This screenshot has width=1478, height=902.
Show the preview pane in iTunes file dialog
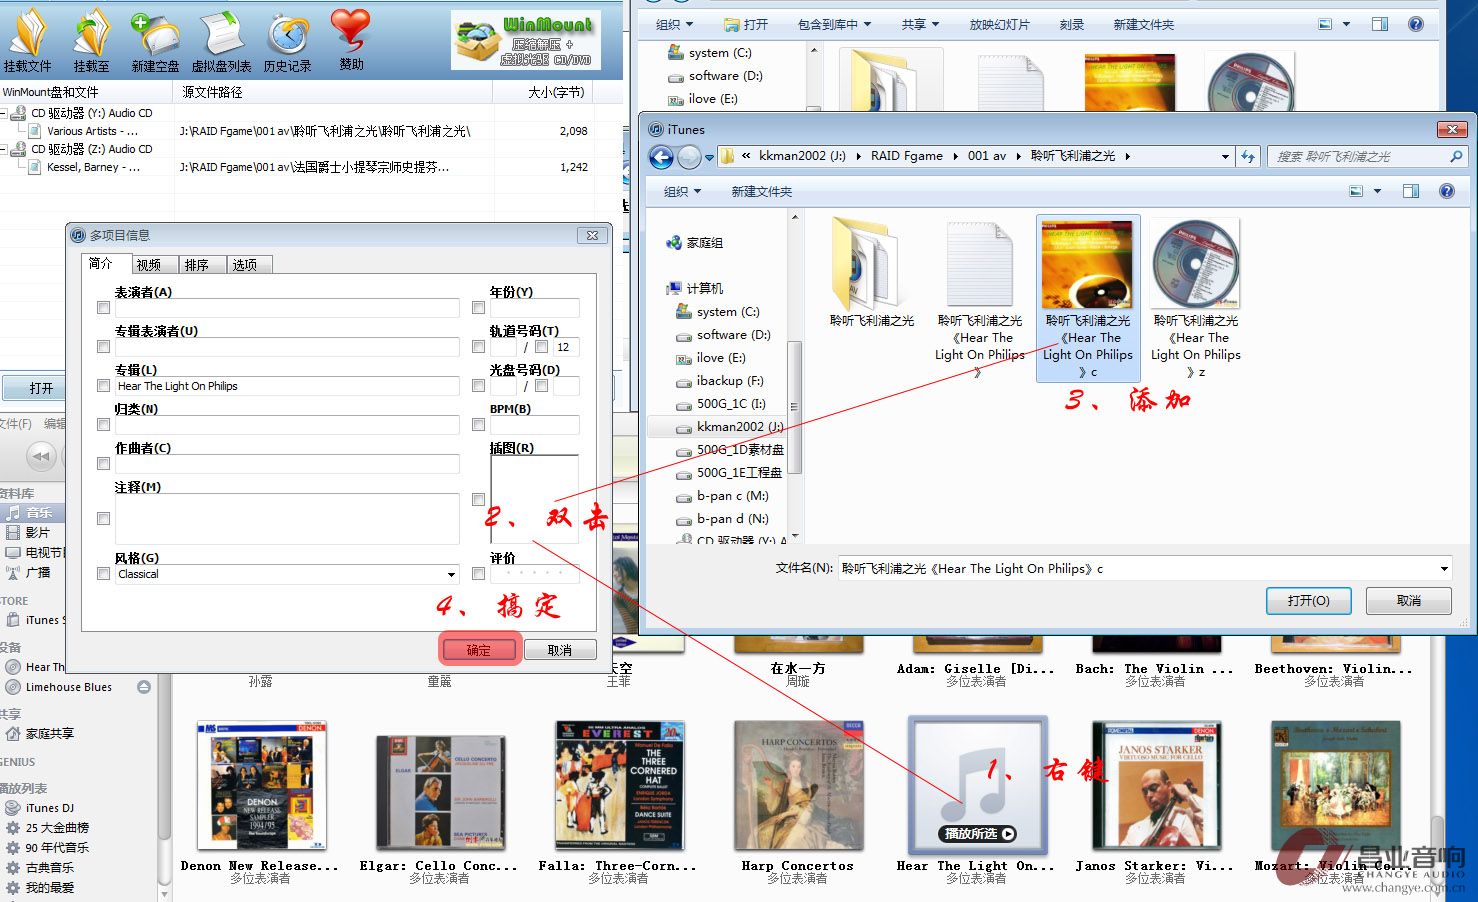click(x=1411, y=191)
